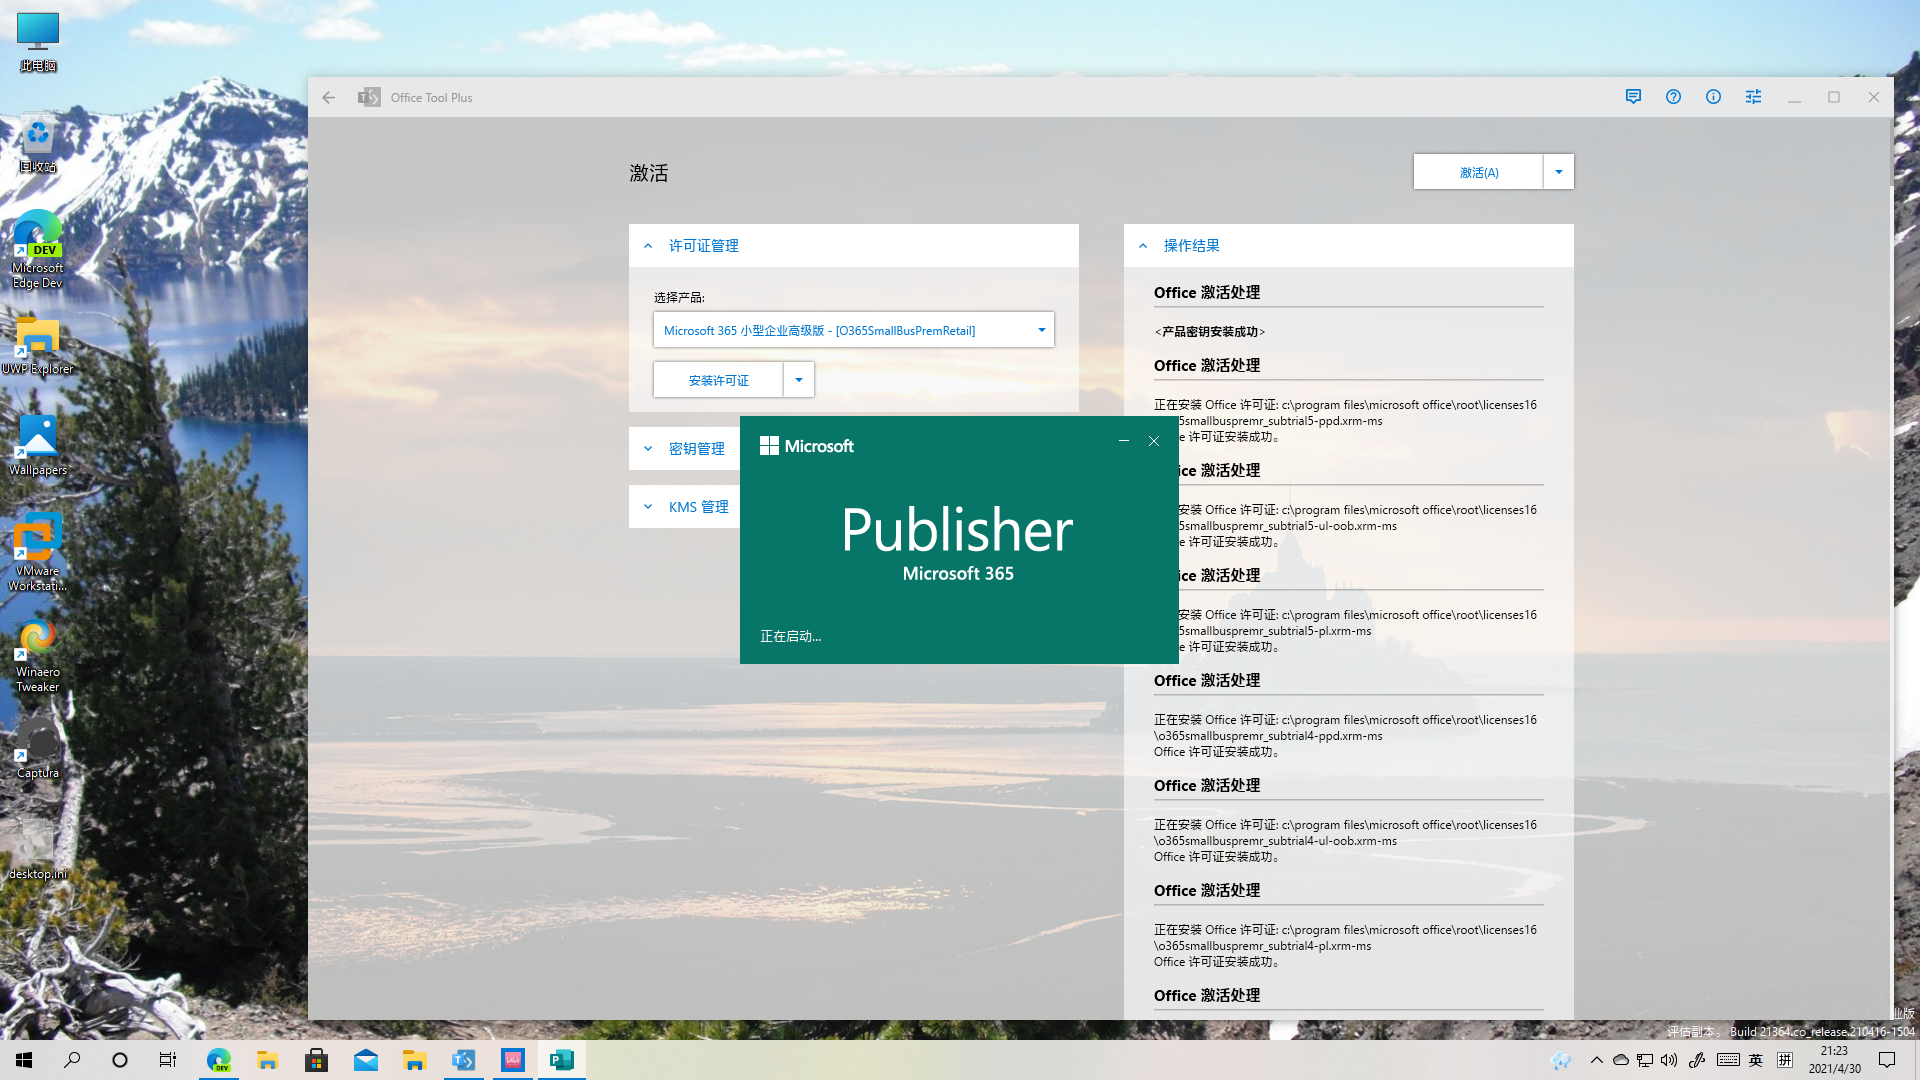Open the dropdown arrow beside 安装许可证
This screenshot has width=1920, height=1080.
pos(798,380)
